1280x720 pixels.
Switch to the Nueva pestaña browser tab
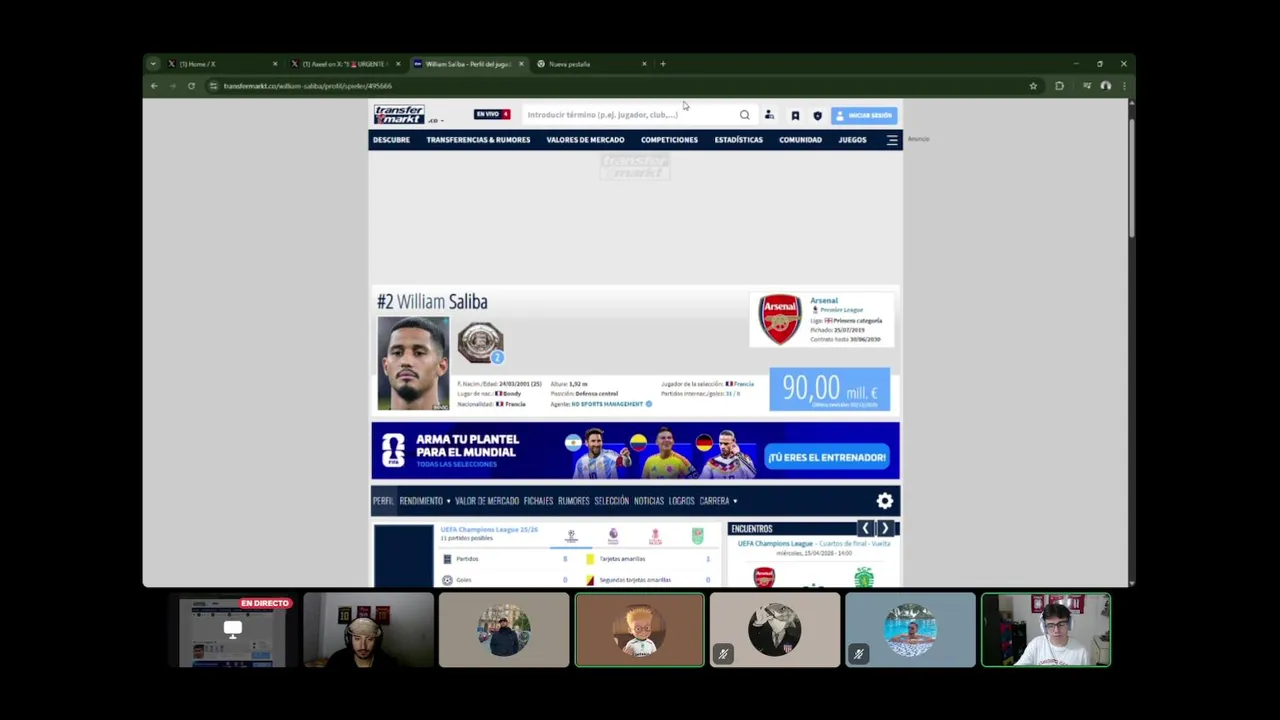(x=591, y=64)
